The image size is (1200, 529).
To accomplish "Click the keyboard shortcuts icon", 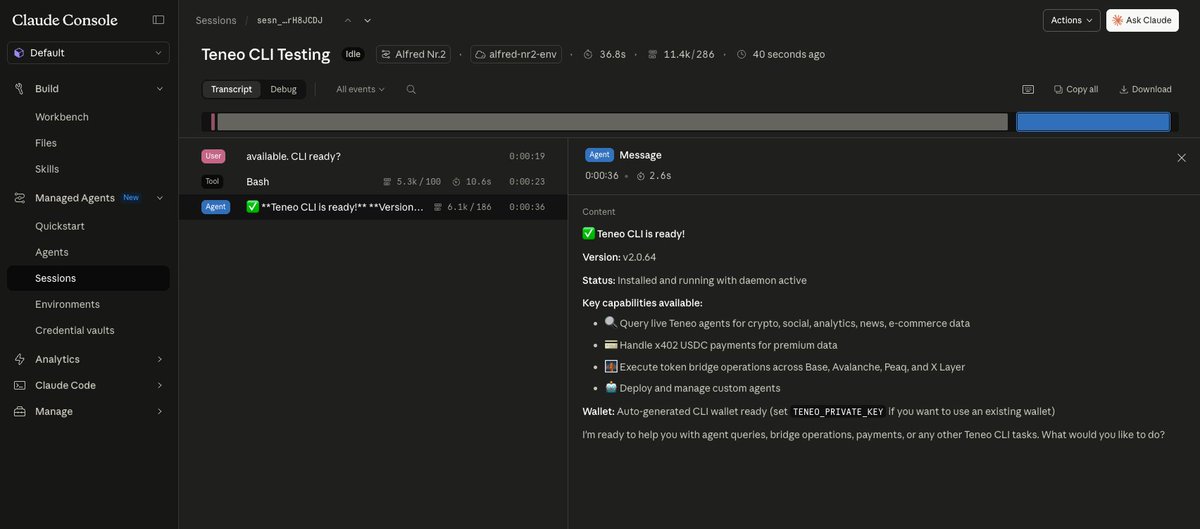I will click(x=1028, y=89).
